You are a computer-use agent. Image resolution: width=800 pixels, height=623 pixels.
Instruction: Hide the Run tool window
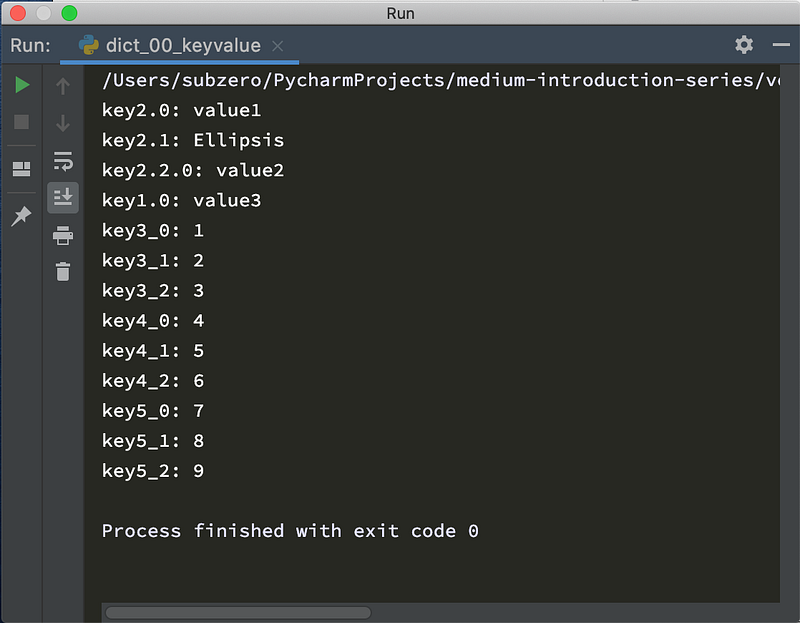(781, 45)
